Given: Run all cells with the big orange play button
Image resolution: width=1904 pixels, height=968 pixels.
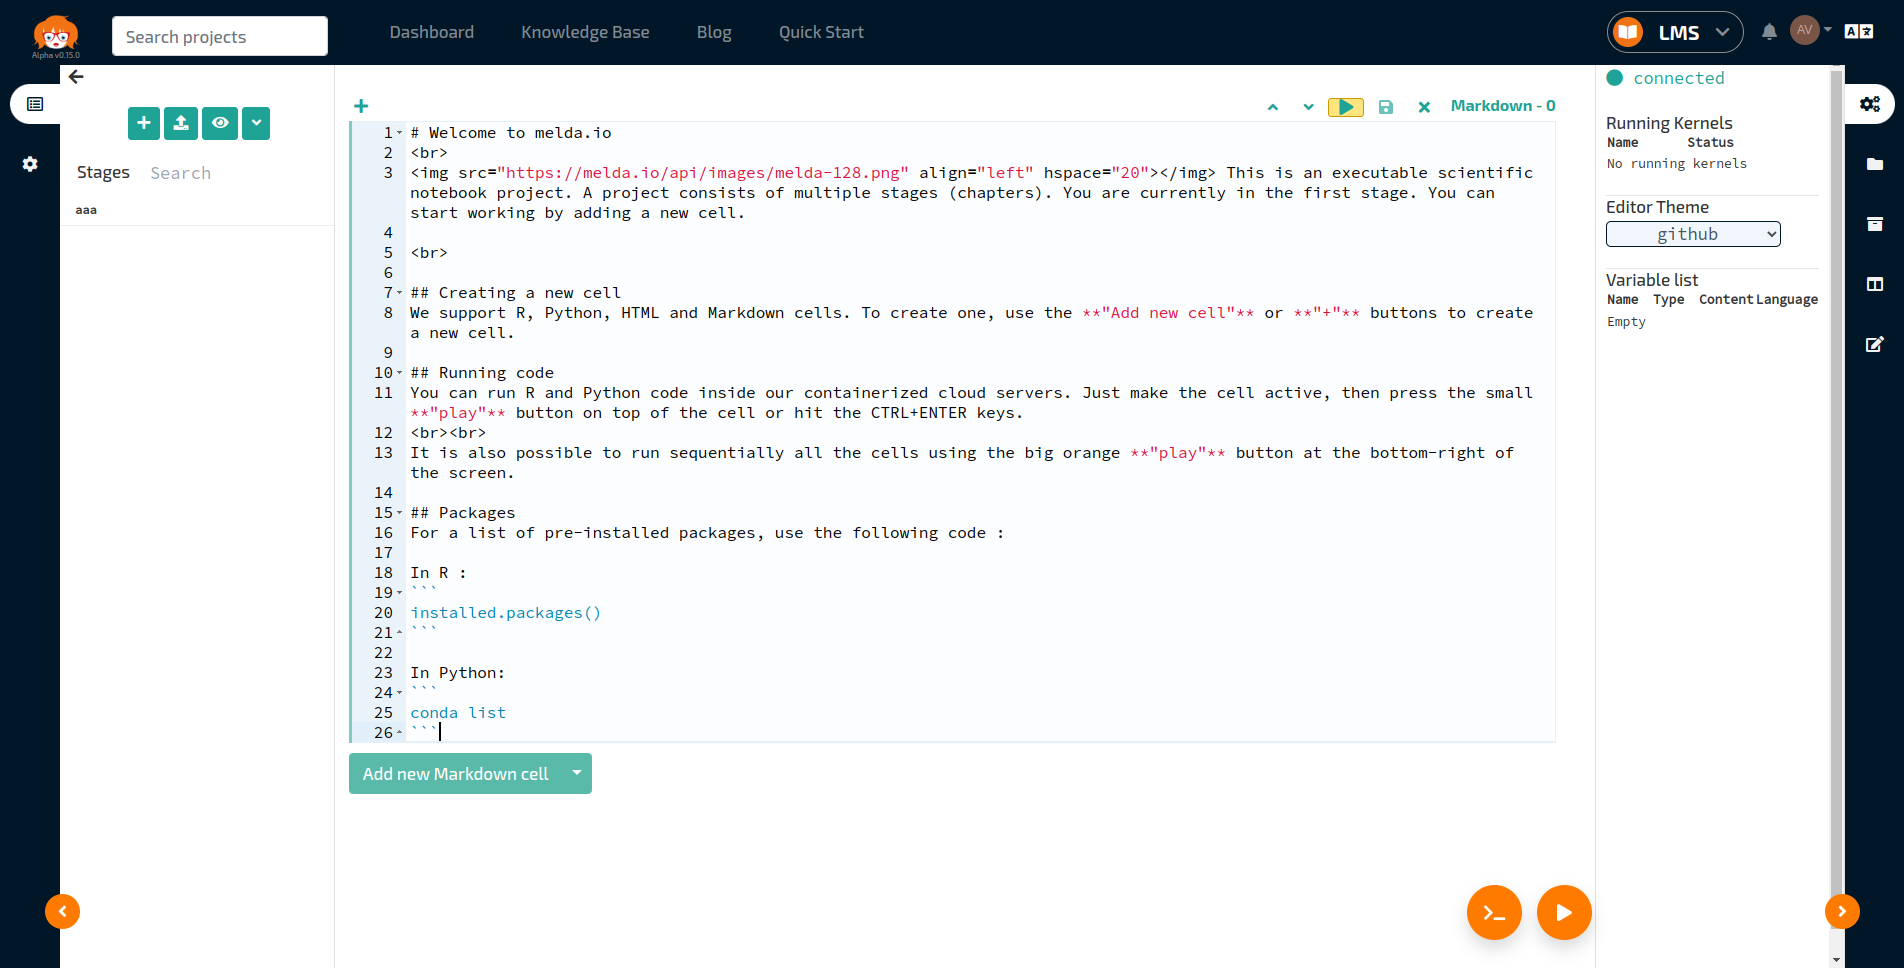Looking at the screenshot, I should point(1563,912).
